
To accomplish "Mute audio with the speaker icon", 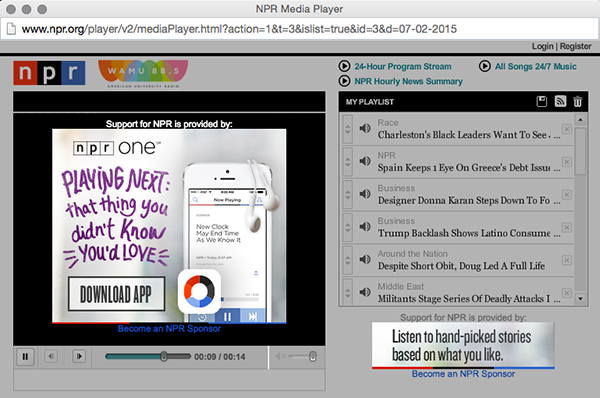I will click(x=280, y=356).
